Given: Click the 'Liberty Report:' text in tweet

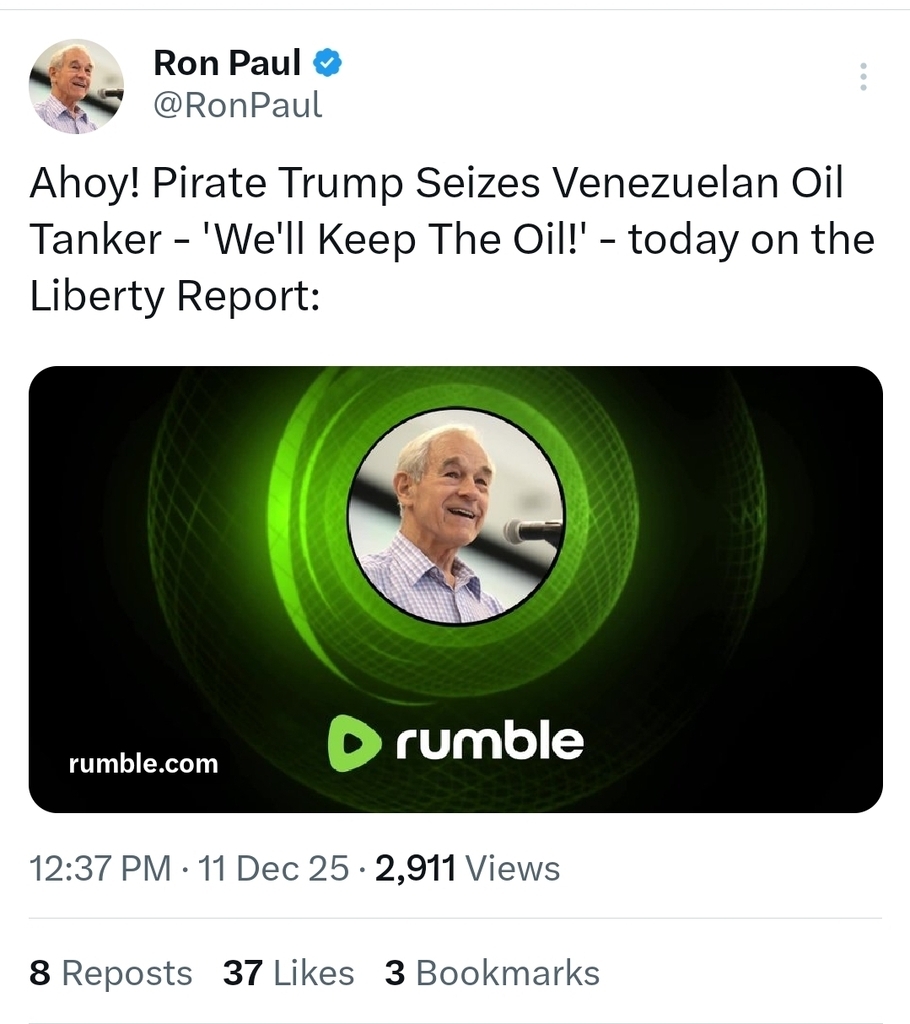Looking at the screenshot, I should 174,297.
